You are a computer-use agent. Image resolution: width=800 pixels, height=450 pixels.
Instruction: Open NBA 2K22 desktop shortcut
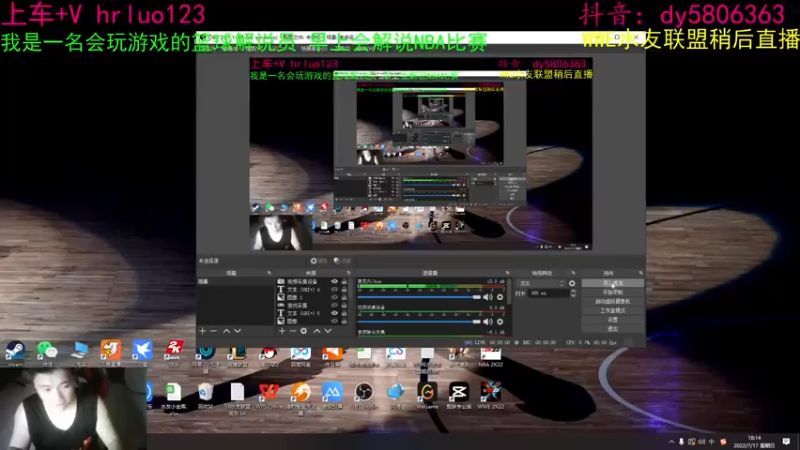tap(490, 357)
